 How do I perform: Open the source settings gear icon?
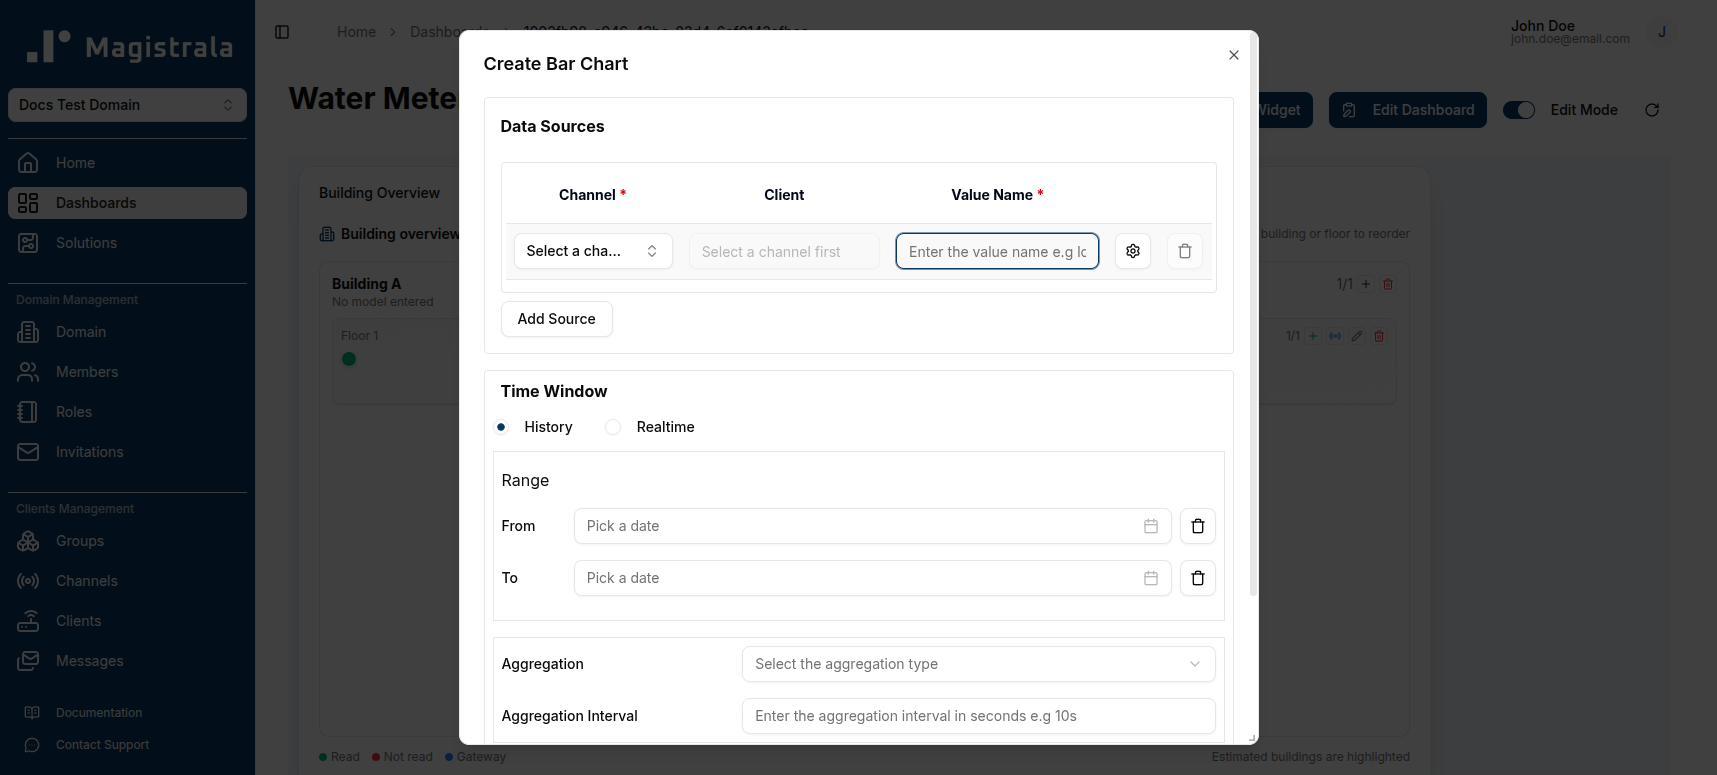tap(1133, 251)
